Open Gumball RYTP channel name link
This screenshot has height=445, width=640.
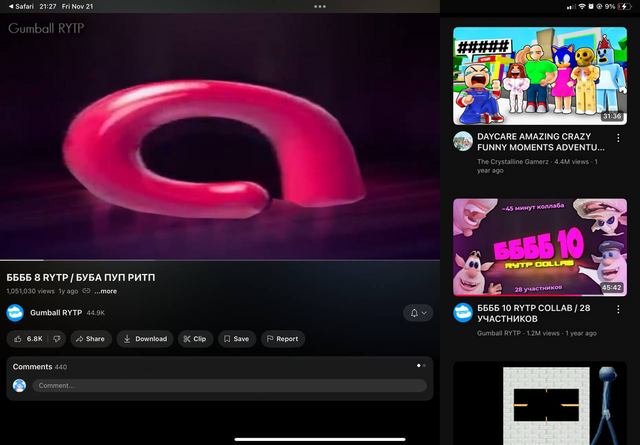pyautogui.click(x=56, y=313)
